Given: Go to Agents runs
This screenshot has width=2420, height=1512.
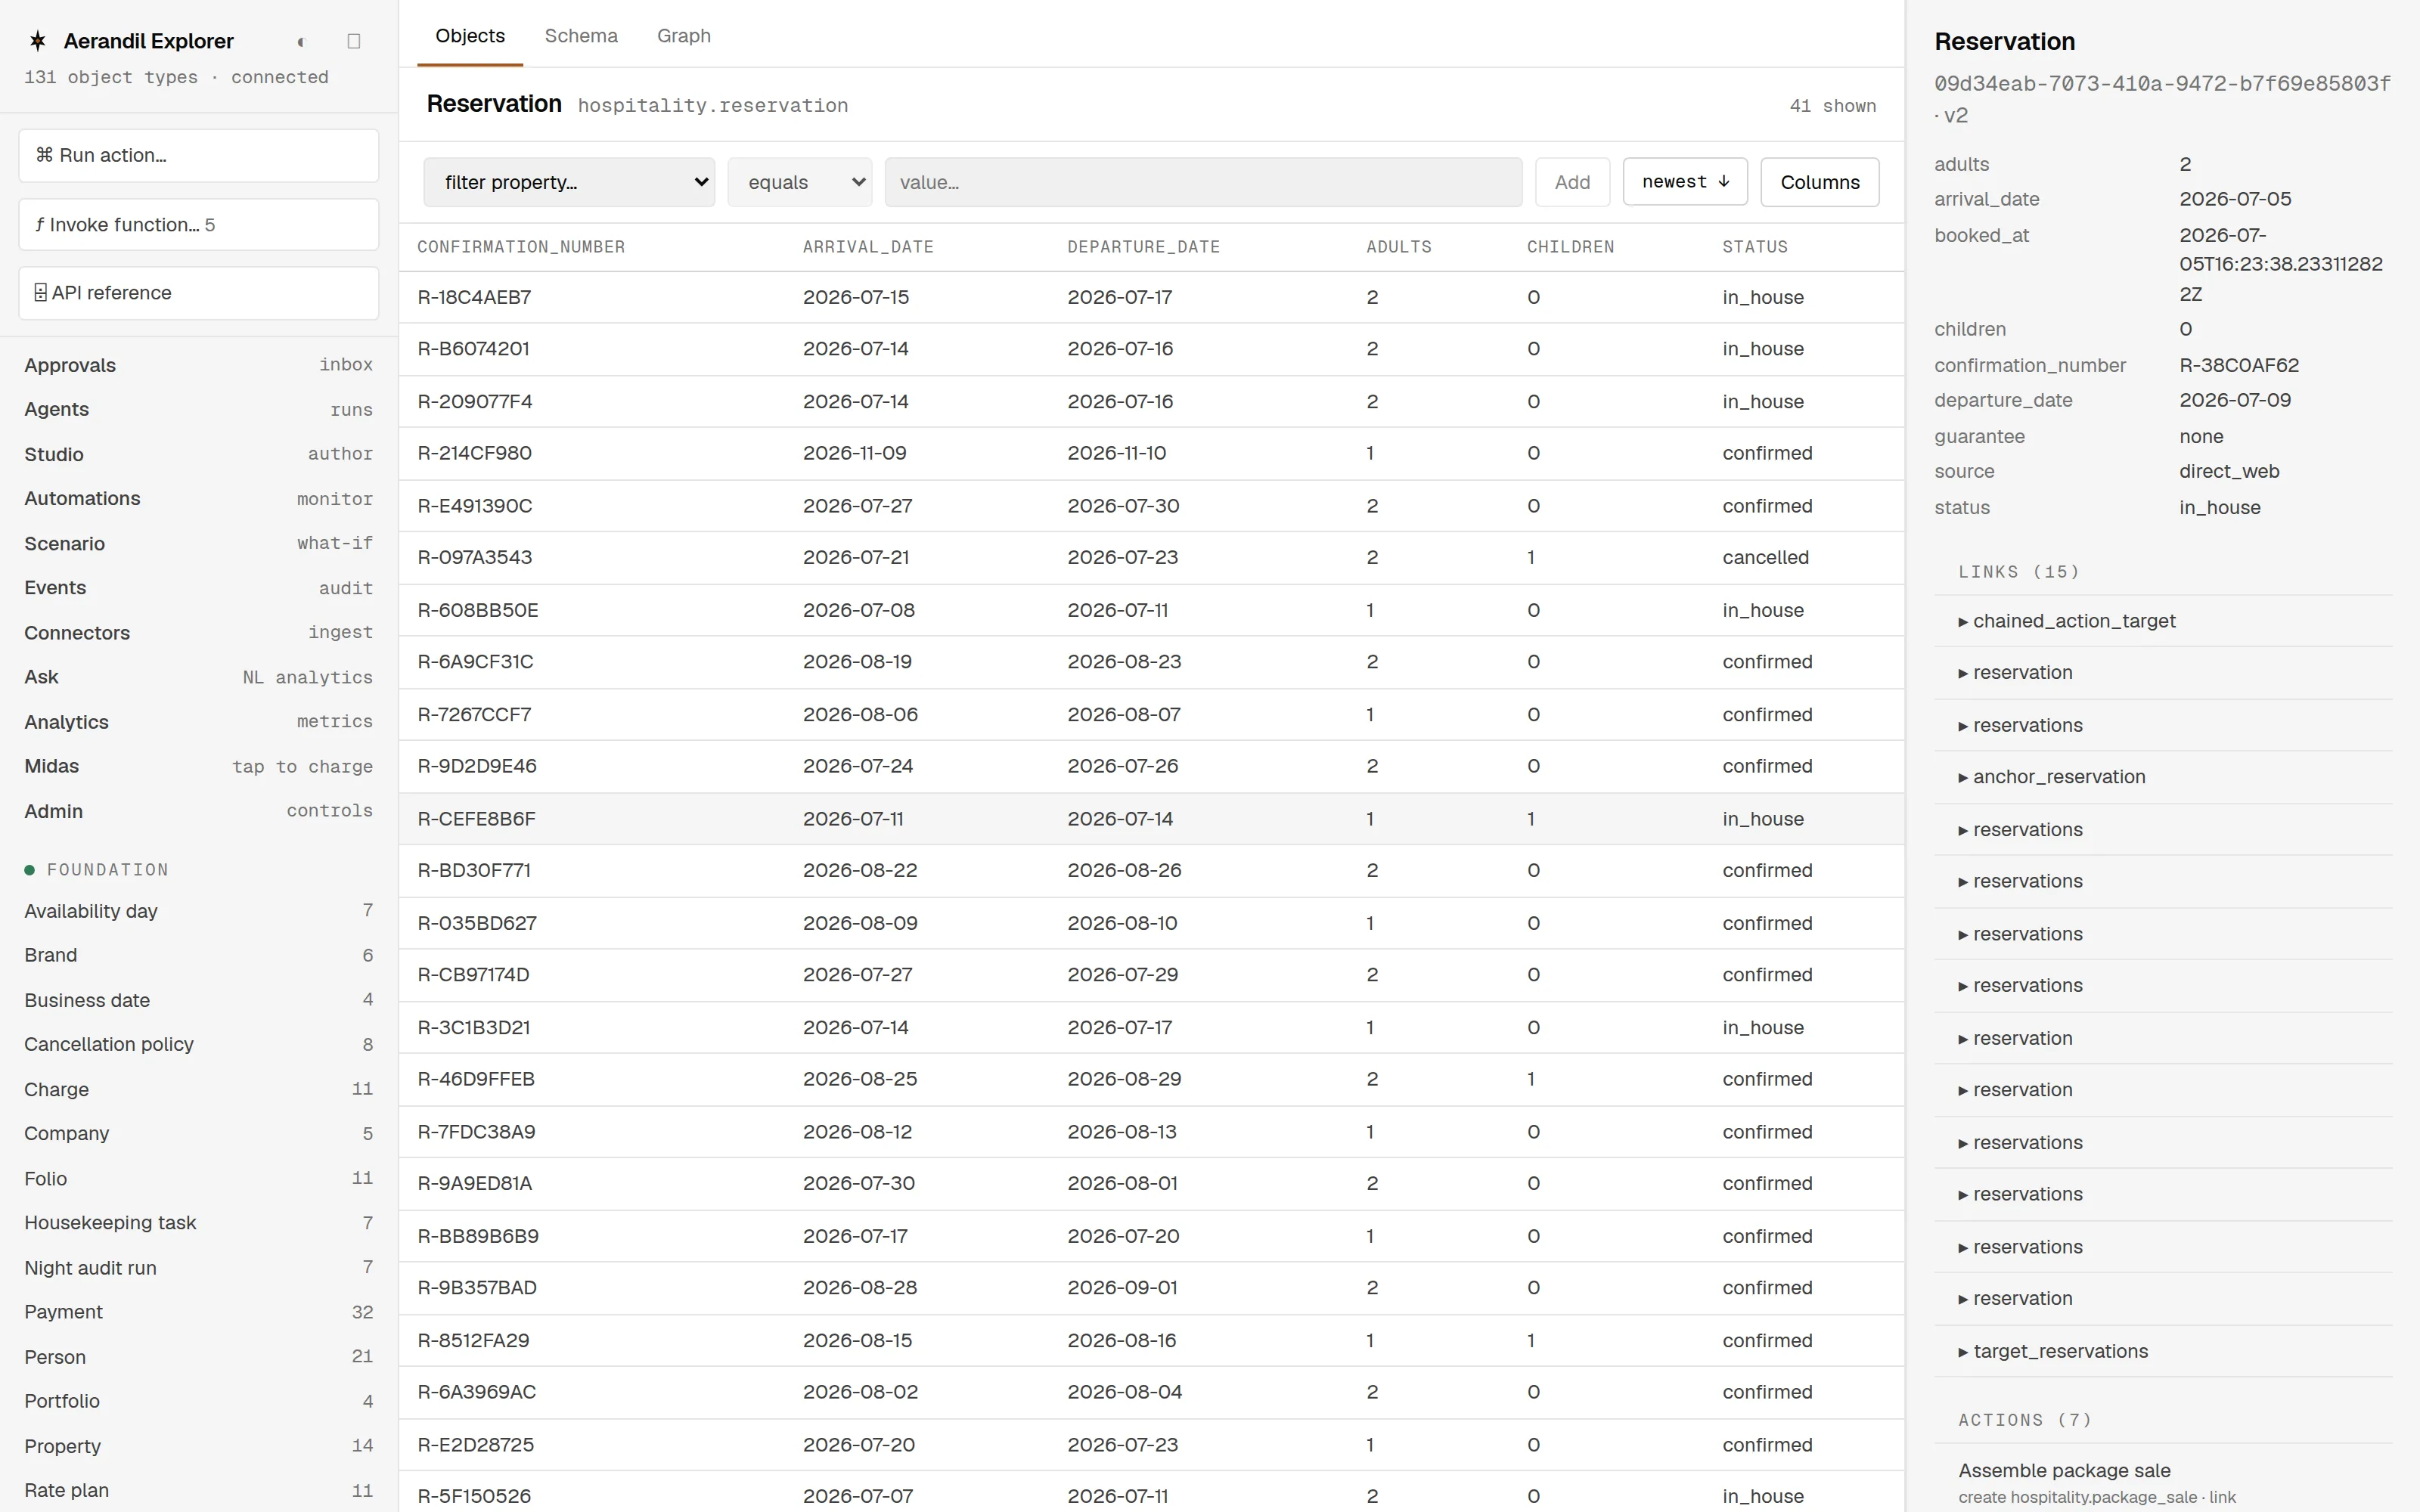Looking at the screenshot, I should [199, 409].
